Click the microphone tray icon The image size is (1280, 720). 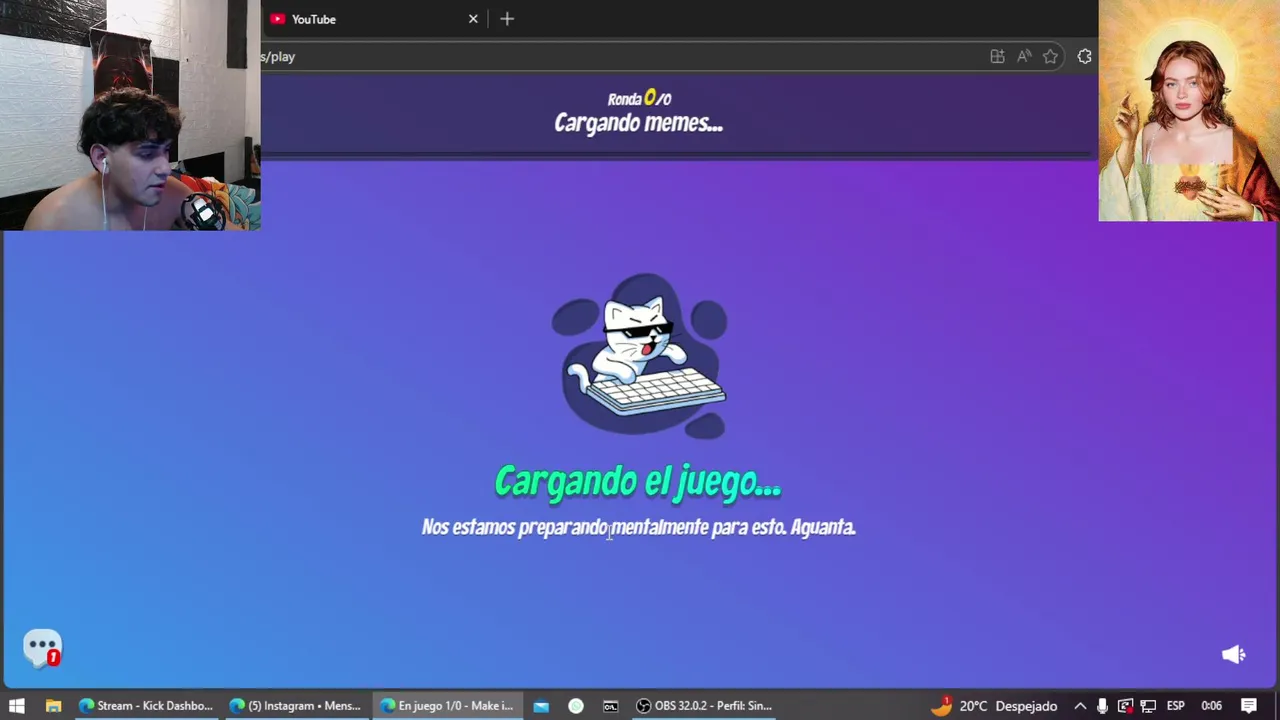1102,706
